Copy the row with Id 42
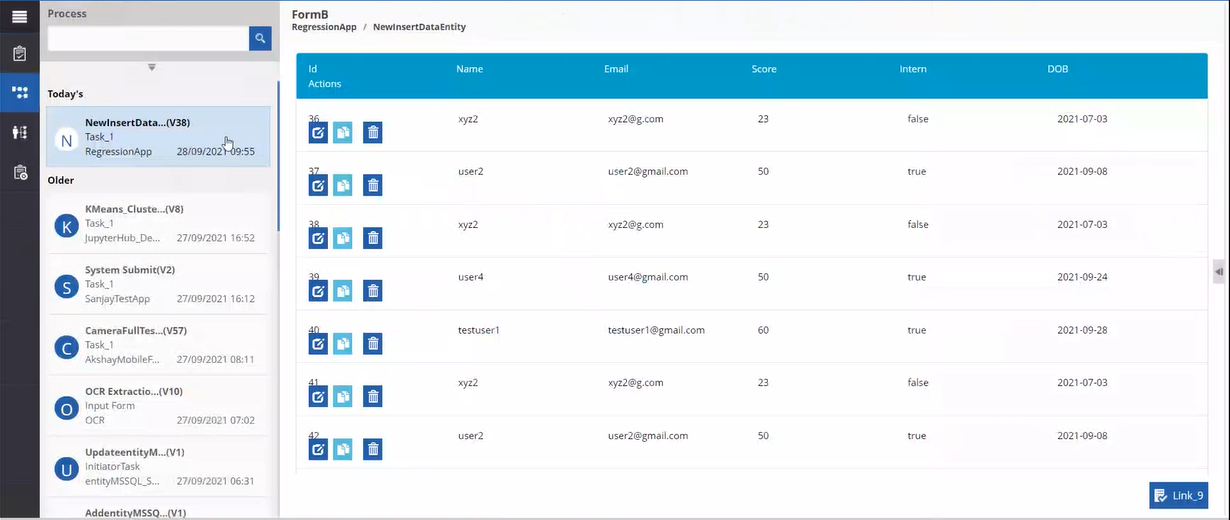The image size is (1230, 520). coord(343,450)
